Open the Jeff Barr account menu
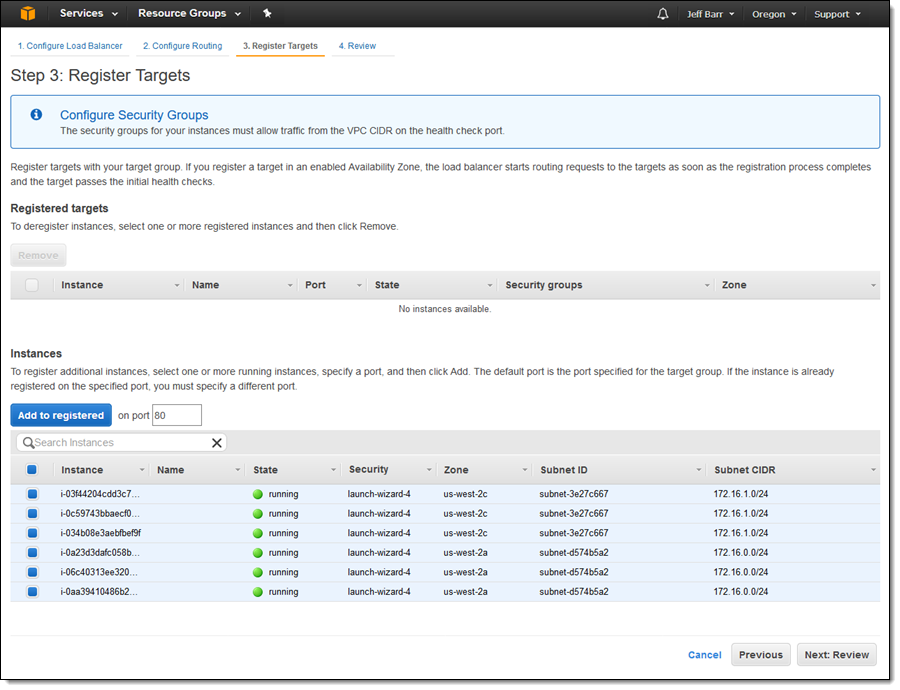The height and width of the screenshot is (690, 900). (x=711, y=14)
